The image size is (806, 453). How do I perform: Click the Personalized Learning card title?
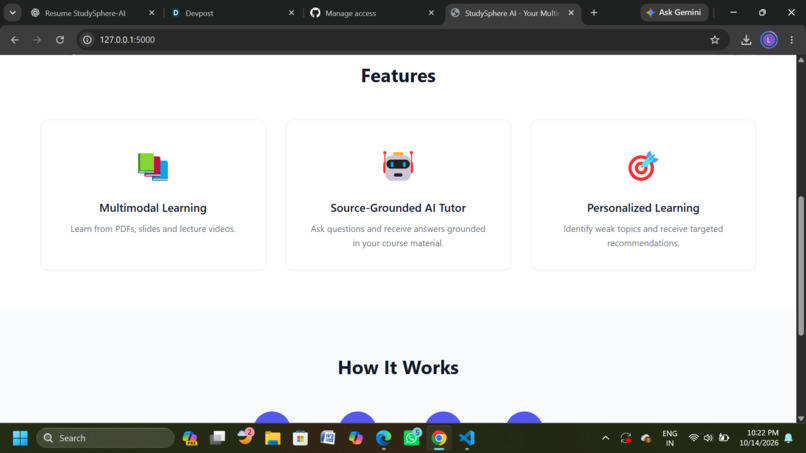pyautogui.click(x=643, y=208)
